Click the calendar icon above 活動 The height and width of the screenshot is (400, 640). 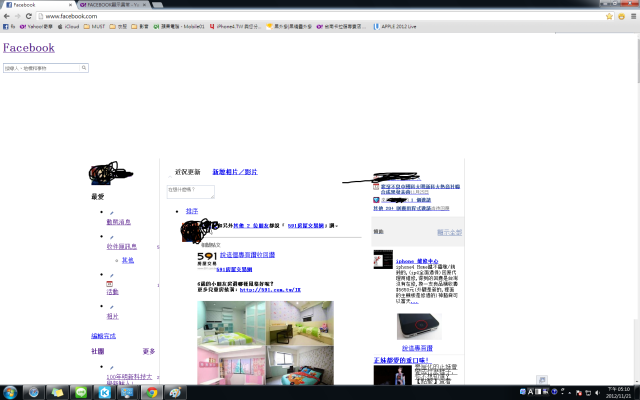110,284
